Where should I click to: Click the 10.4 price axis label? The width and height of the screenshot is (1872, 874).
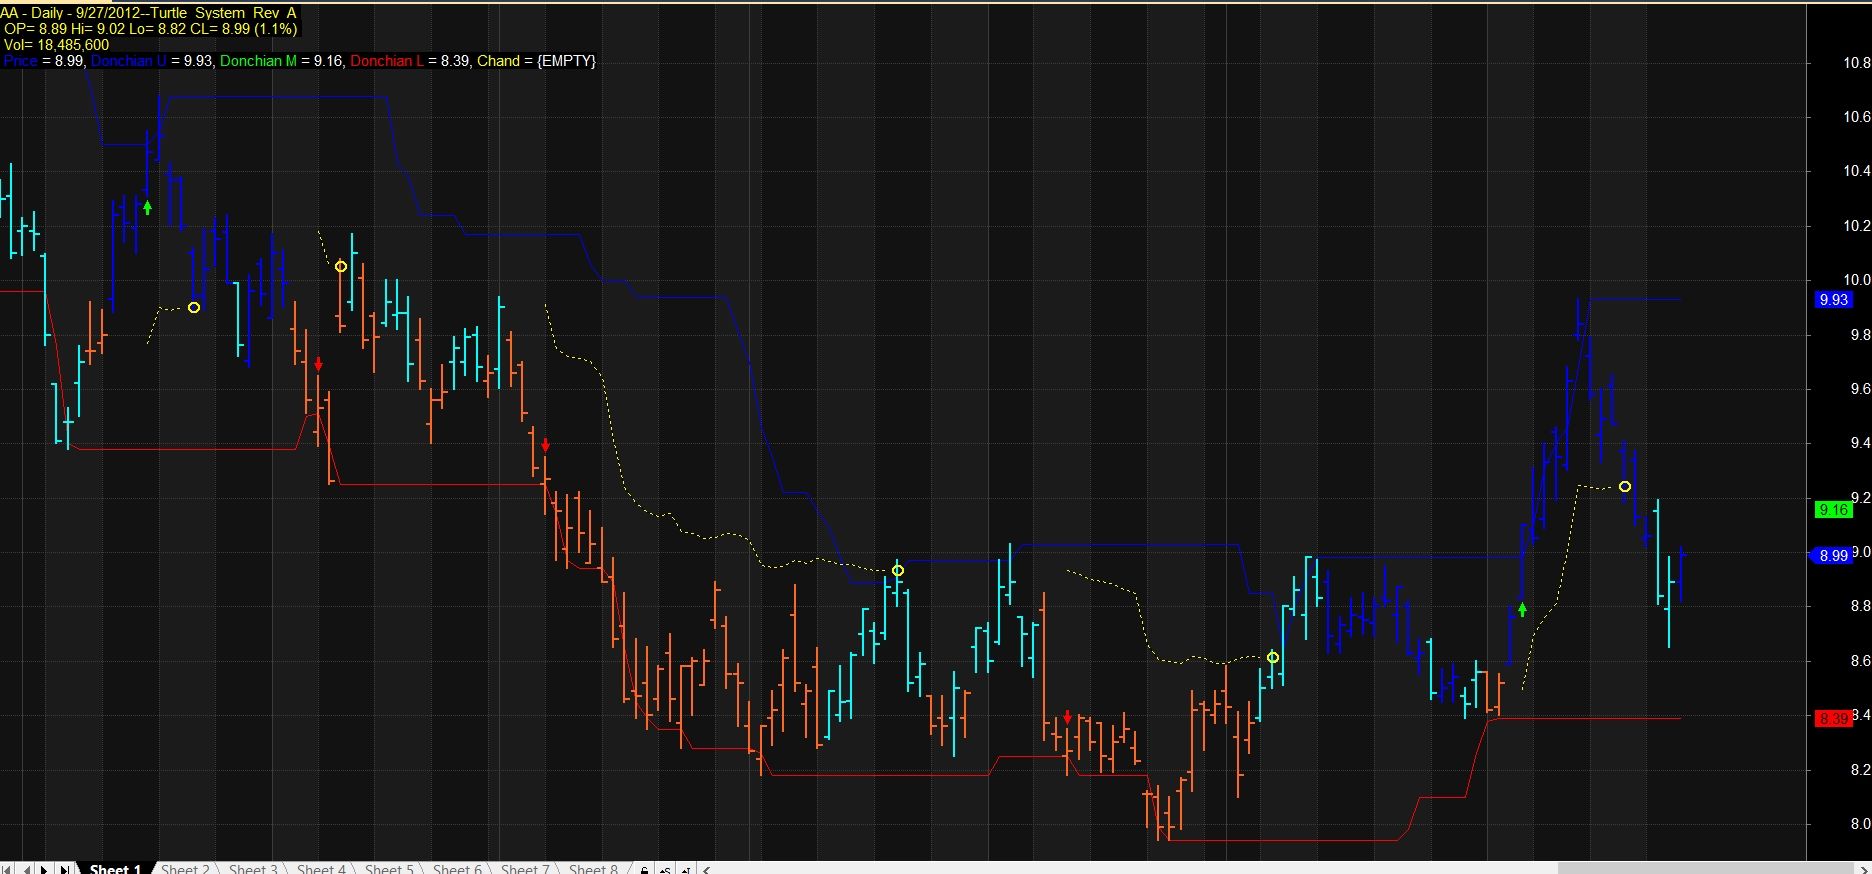1856,171
